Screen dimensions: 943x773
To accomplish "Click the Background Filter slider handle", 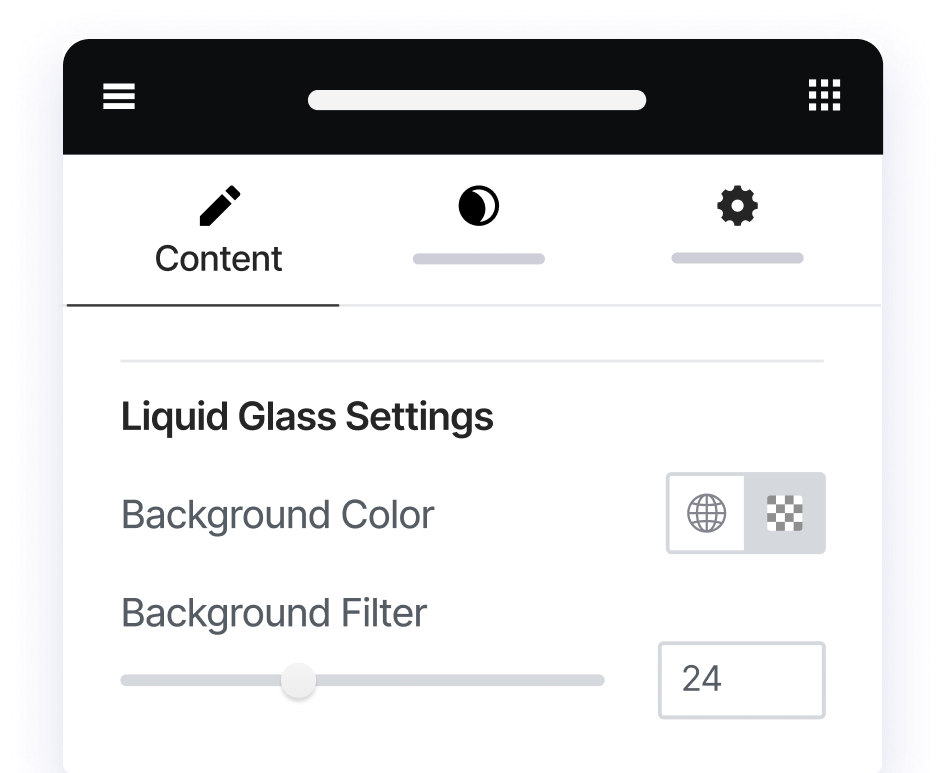I will click(298, 681).
